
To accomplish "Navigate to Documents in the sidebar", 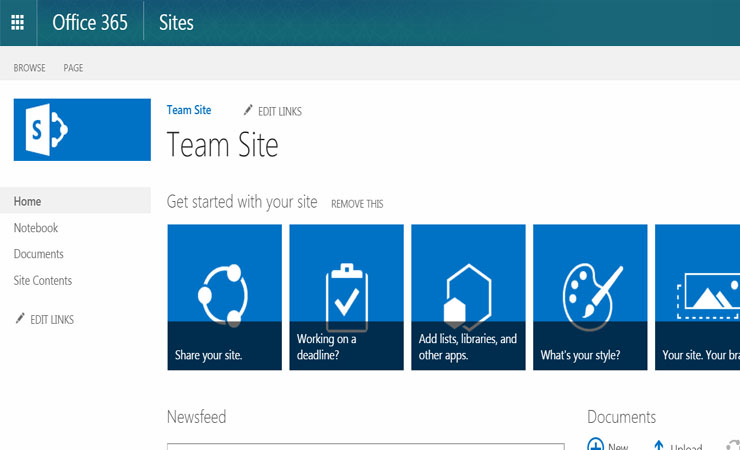I will point(38,254).
